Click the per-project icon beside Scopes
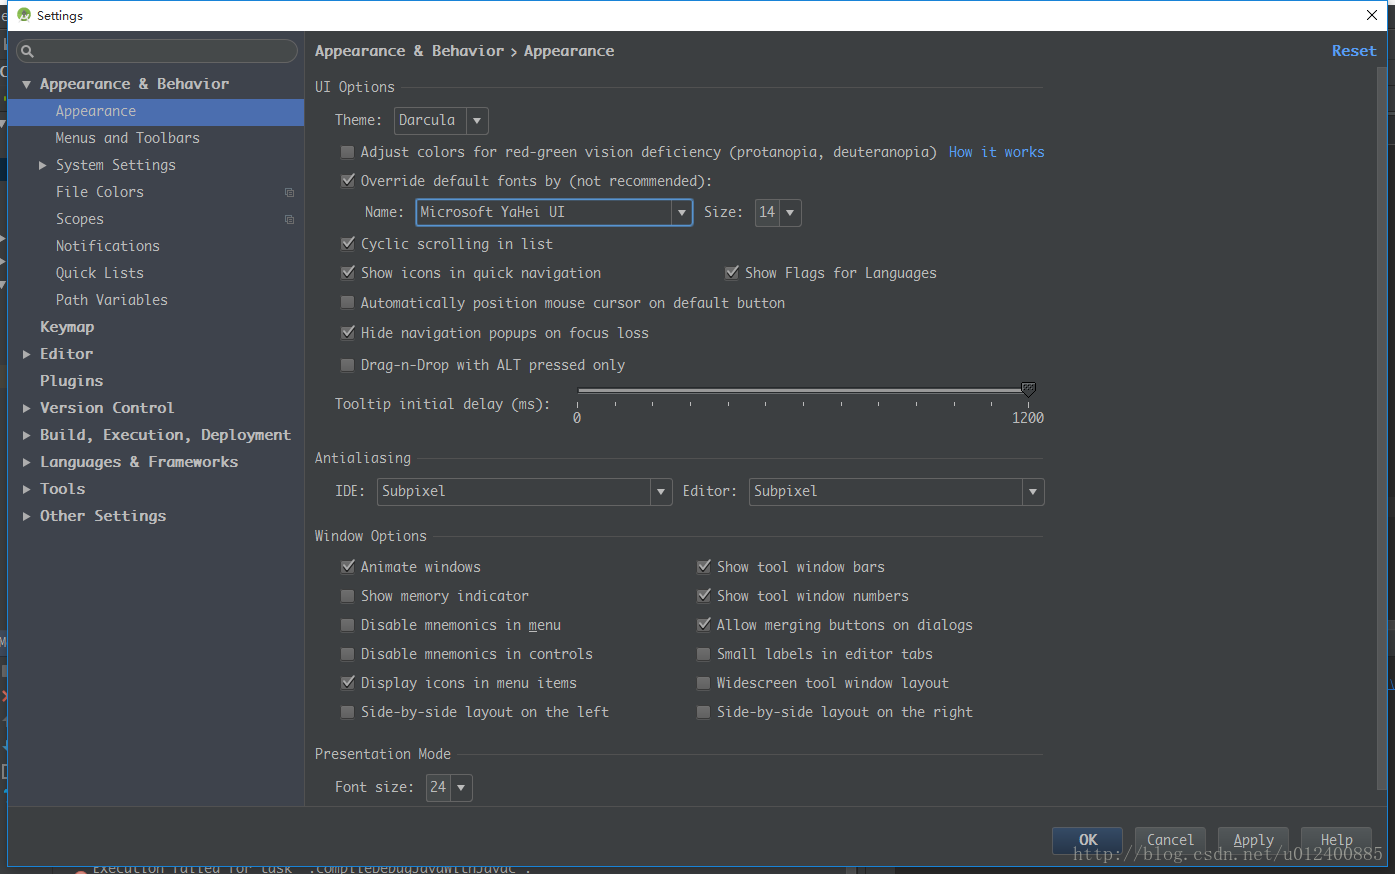Screen dimensions: 1395x874 (x=289, y=219)
